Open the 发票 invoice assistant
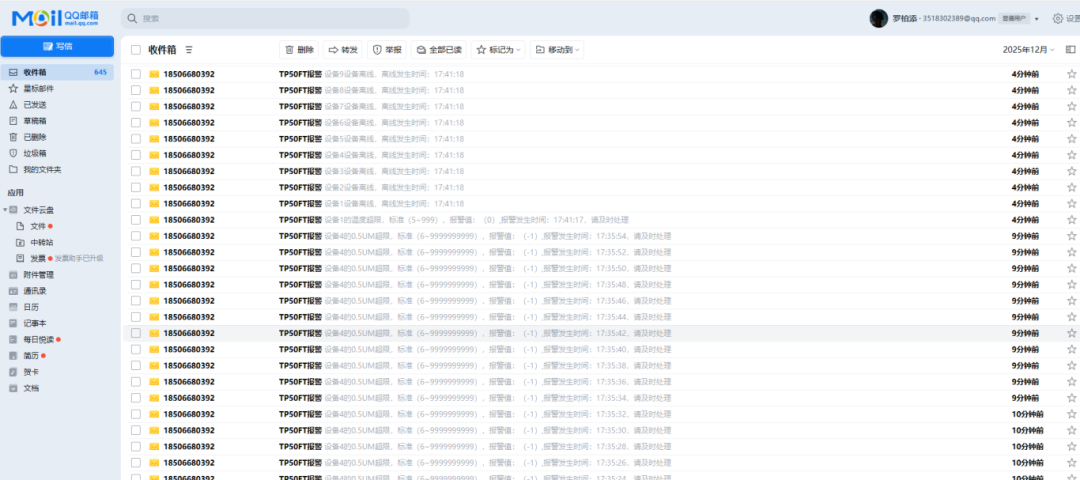Image resolution: width=1080 pixels, height=480 pixels. pyautogui.click(x=38, y=258)
